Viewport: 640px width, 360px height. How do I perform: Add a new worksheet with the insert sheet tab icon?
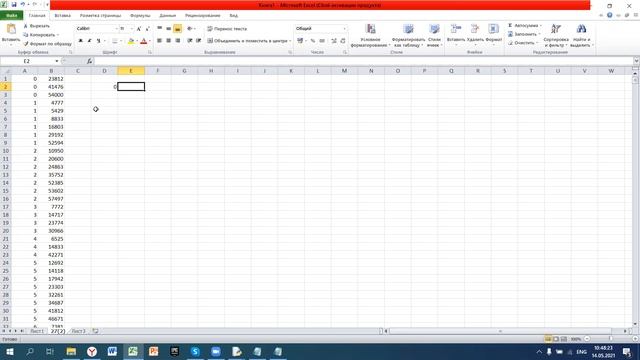(95, 331)
